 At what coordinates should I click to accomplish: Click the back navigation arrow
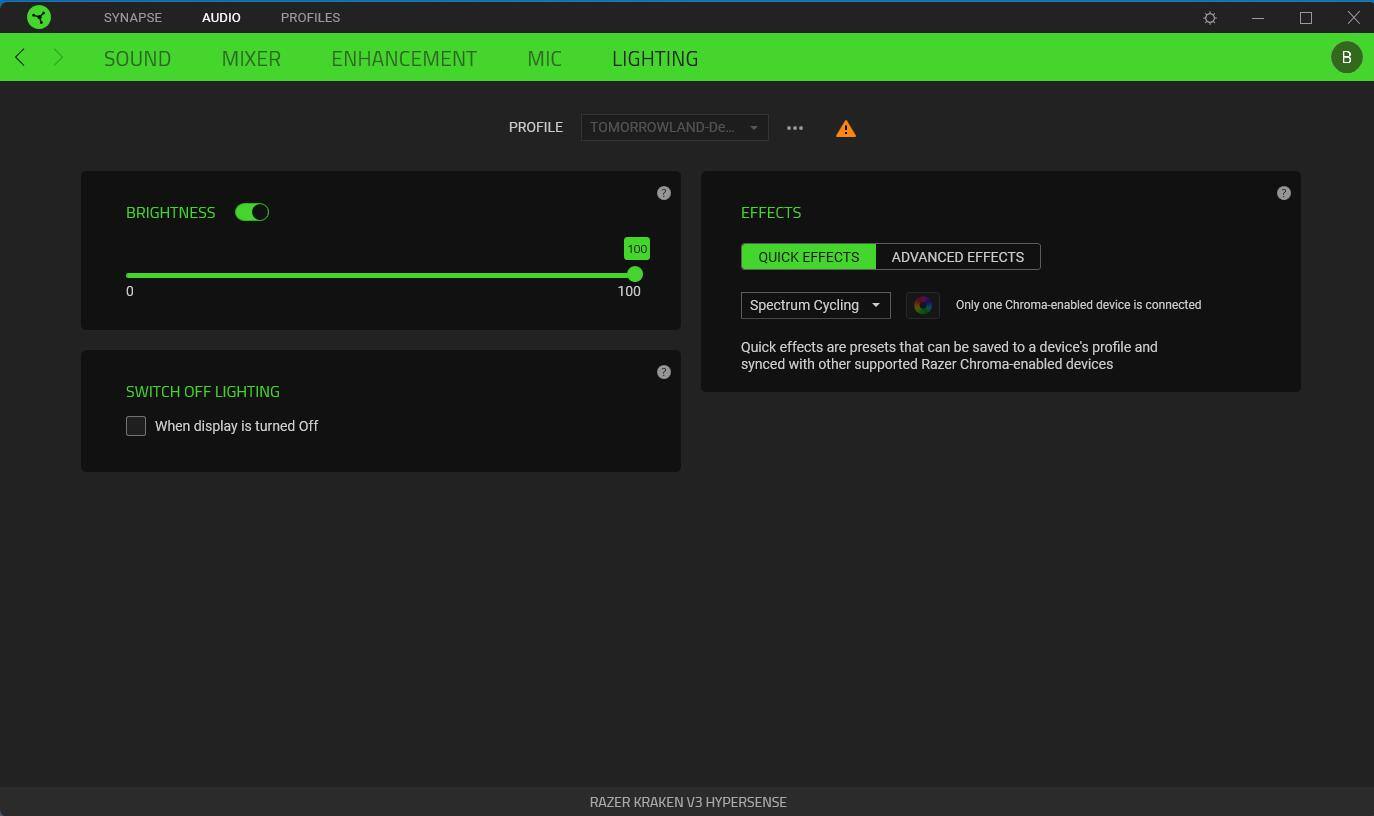pos(20,58)
